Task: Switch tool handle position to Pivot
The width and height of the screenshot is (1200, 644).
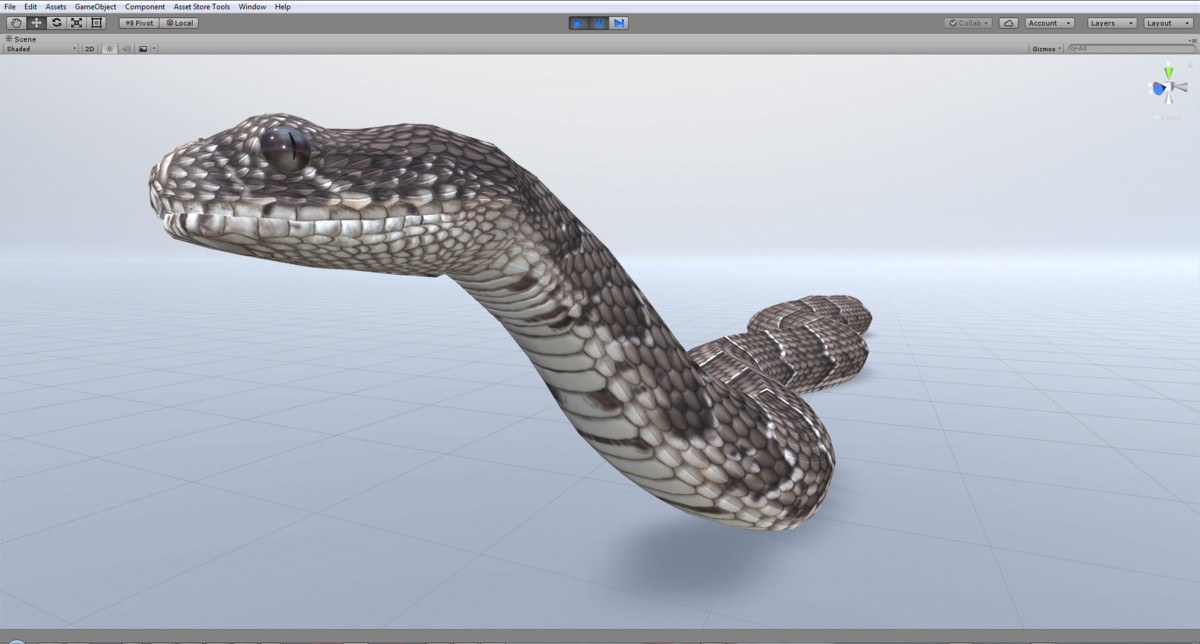Action: [139, 22]
